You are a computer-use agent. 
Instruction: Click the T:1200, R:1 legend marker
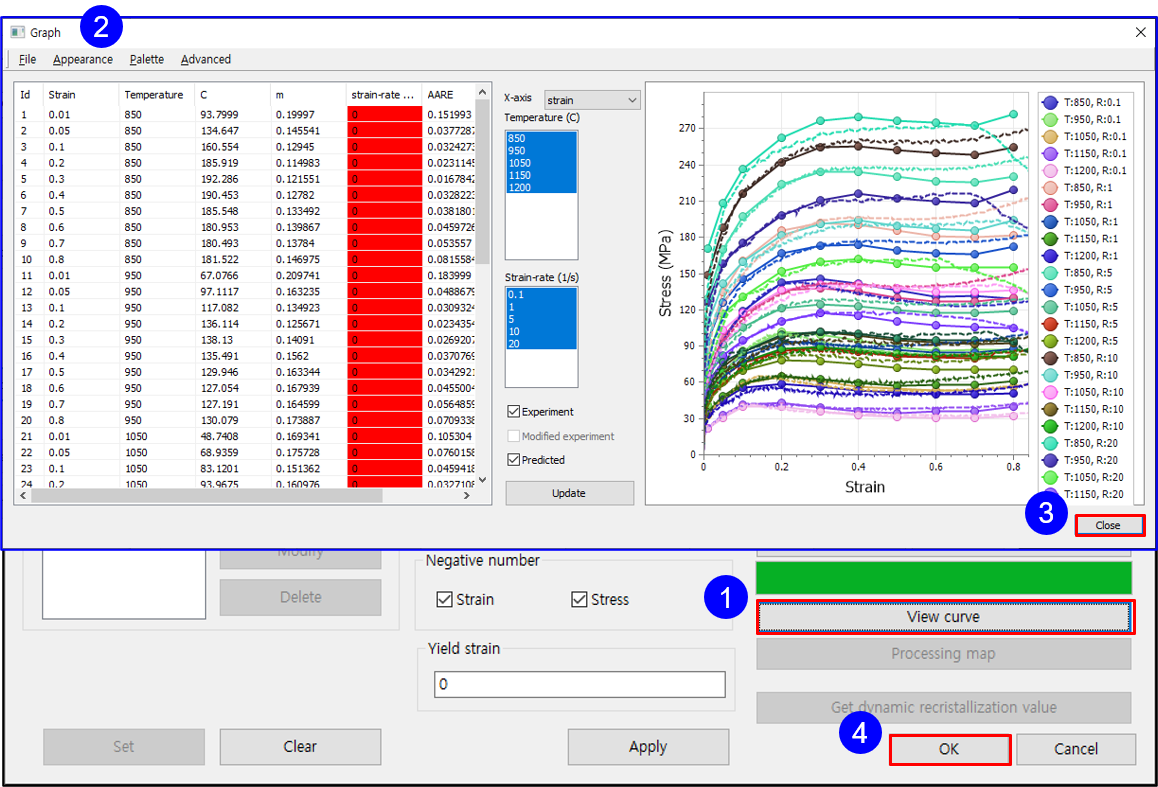tap(1050, 255)
